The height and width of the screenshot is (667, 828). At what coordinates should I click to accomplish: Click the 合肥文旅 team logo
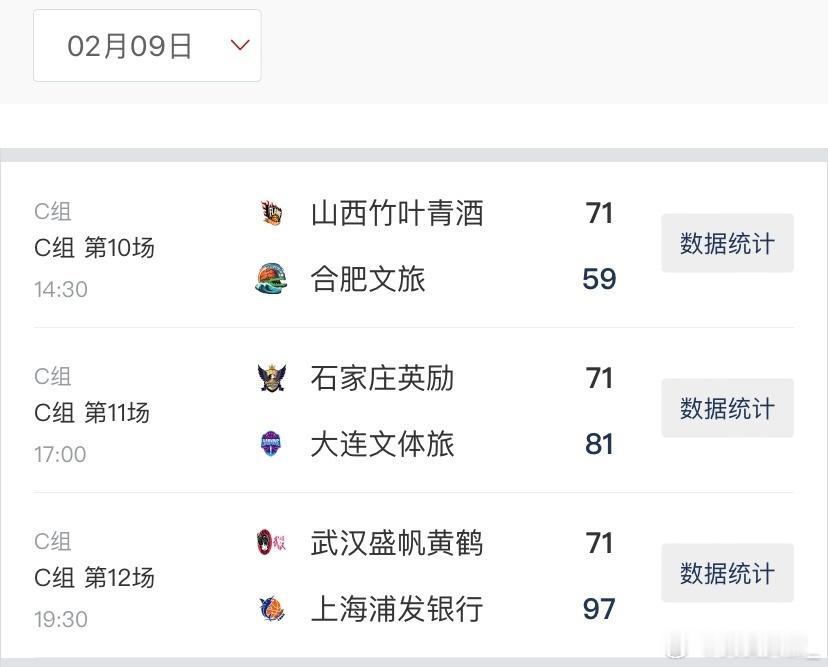(271, 278)
